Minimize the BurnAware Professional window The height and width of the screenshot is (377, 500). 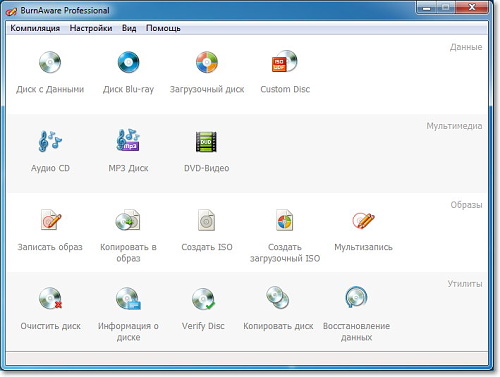427,7
